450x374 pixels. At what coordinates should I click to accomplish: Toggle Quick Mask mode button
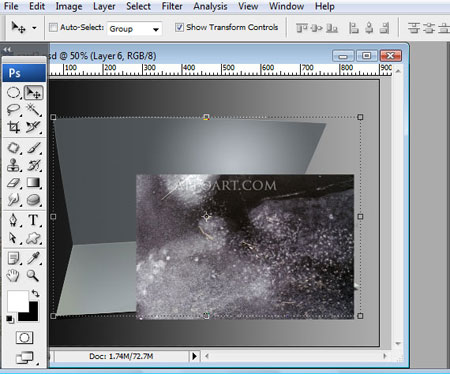point(24,338)
